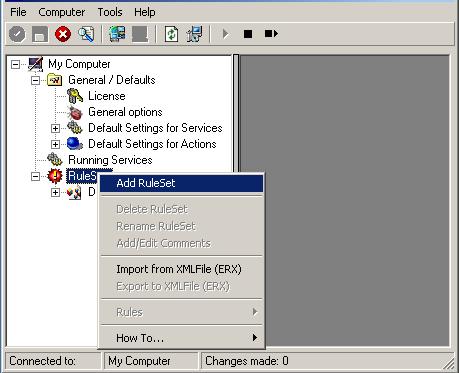This screenshot has height=373, width=459.
Task: Click the window resize grip in corner
Action: [x=449, y=363]
